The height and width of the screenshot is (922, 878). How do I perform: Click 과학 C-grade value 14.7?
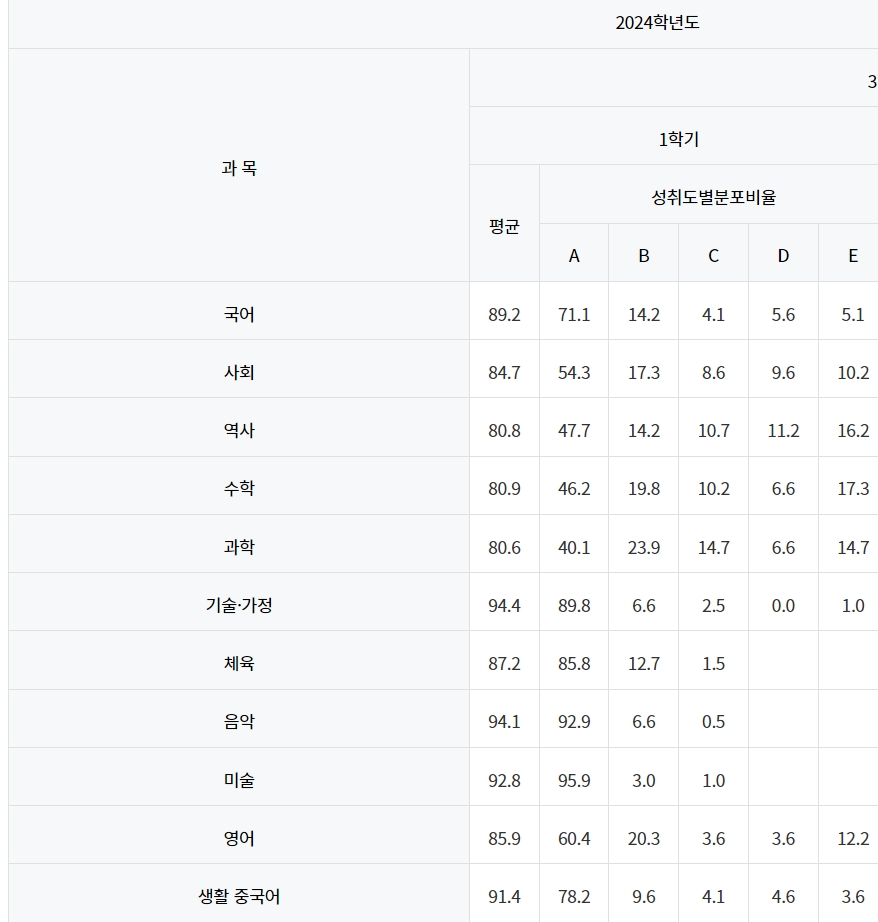click(x=713, y=547)
